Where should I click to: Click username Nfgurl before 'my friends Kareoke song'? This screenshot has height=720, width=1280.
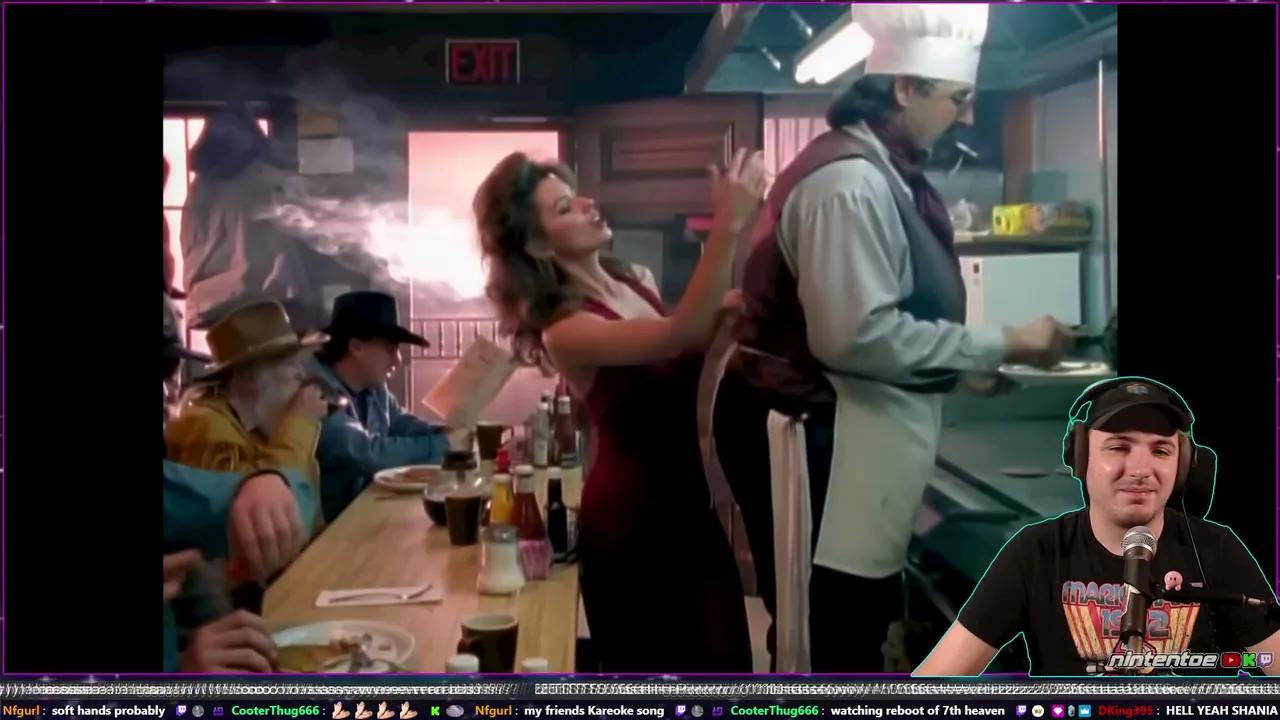point(493,711)
